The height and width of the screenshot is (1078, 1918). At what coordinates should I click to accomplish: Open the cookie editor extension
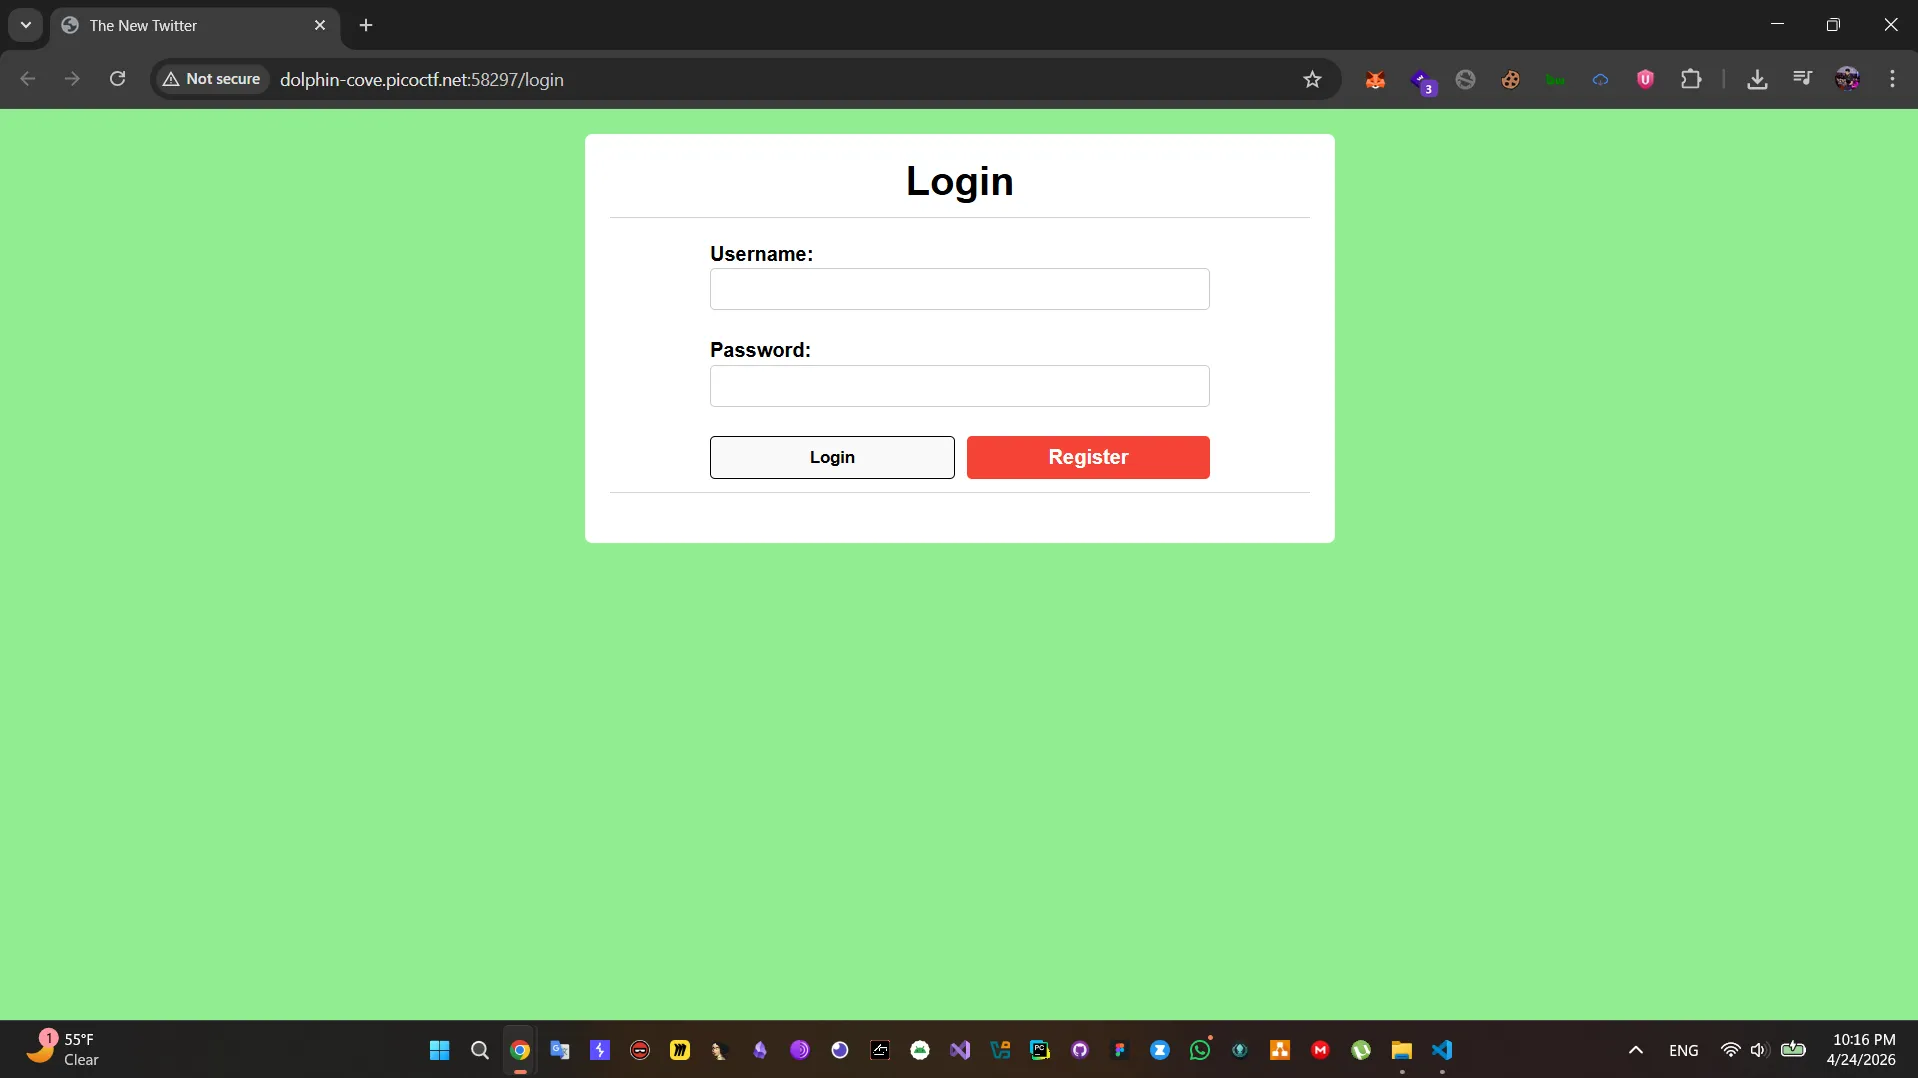coord(1510,80)
